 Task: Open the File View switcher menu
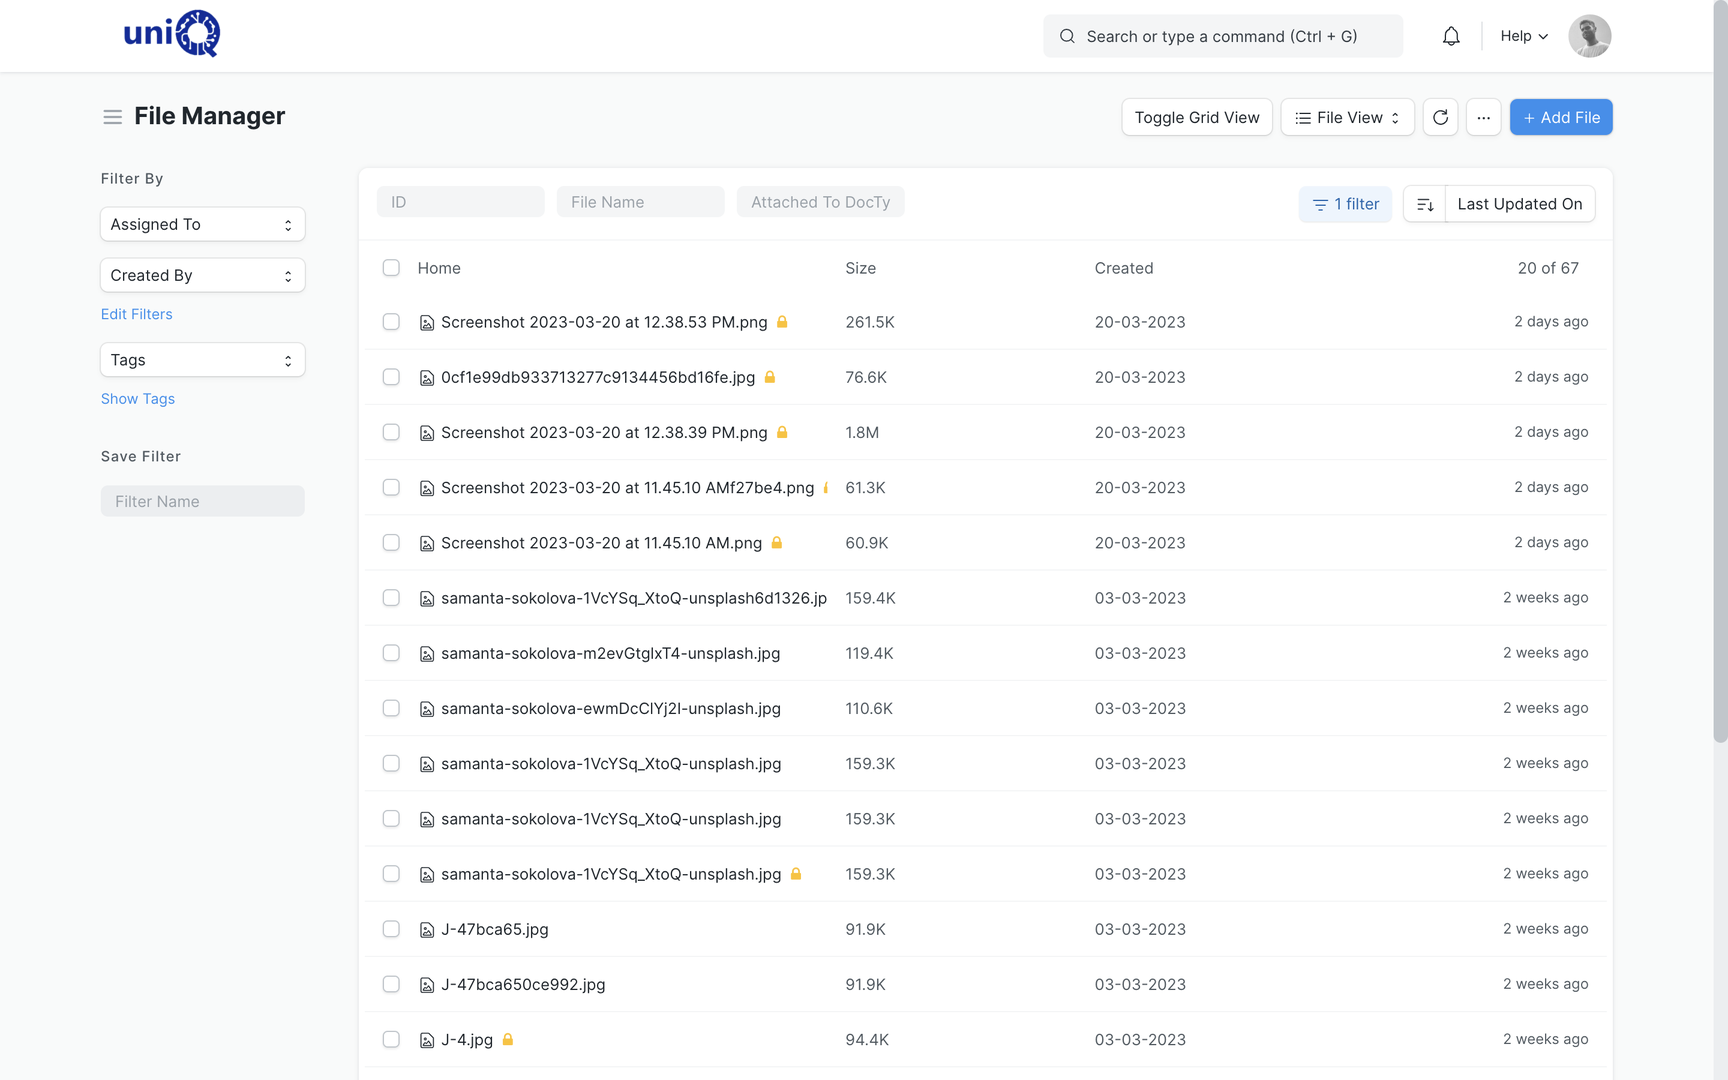[1347, 117]
